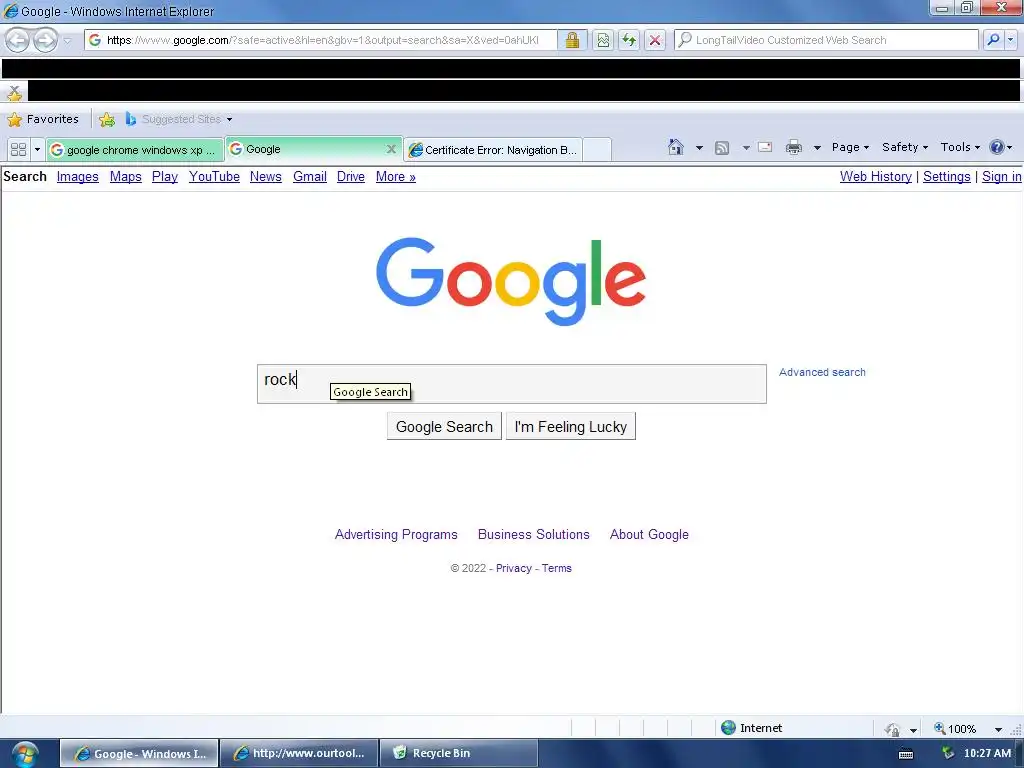Click the Google search text field containing 'rock'
1024x768 pixels.
click(x=511, y=384)
